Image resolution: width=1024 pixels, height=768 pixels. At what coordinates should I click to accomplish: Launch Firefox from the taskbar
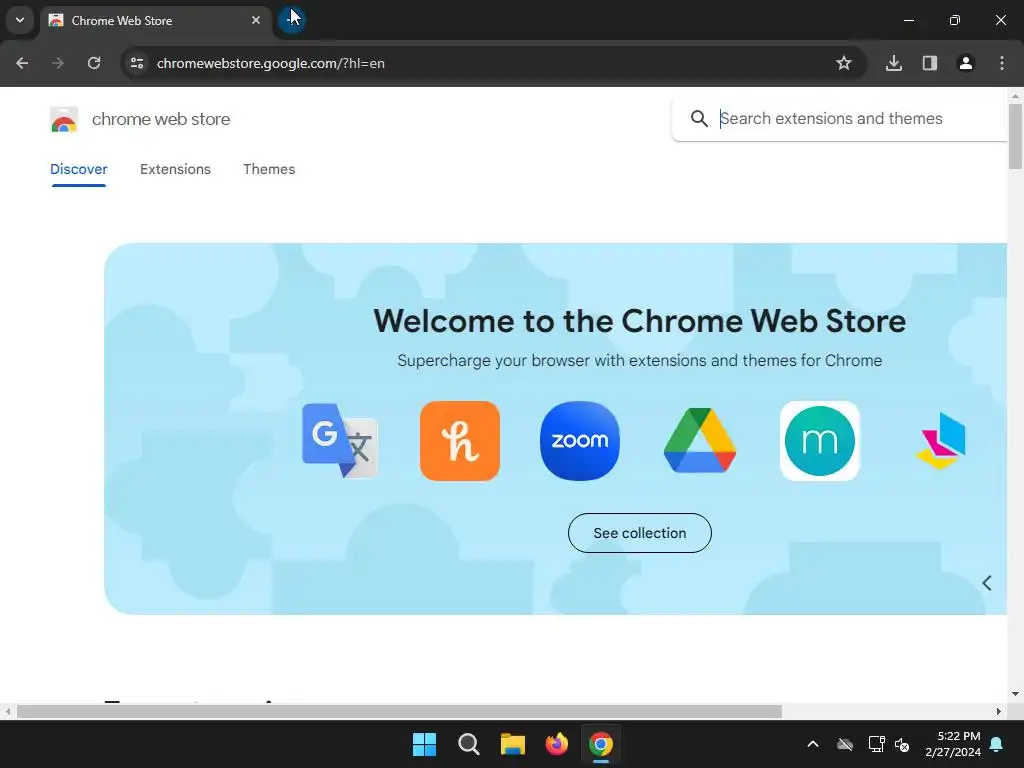click(x=556, y=744)
